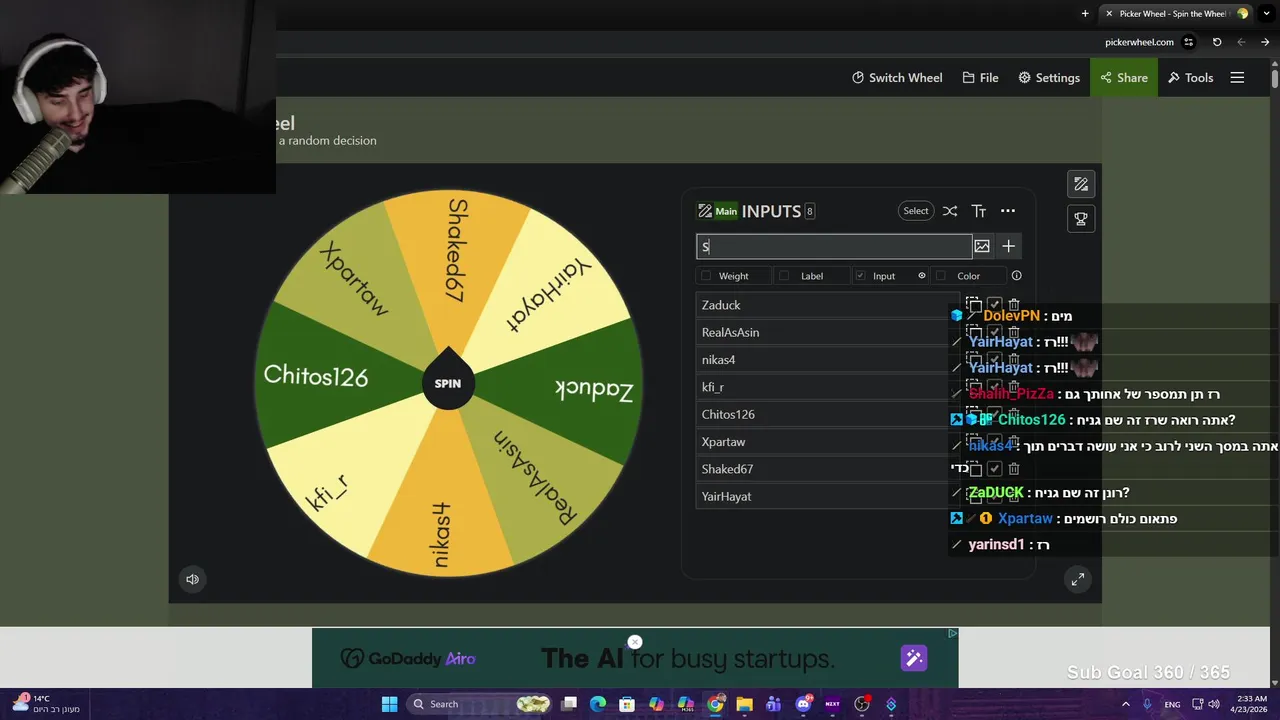
Task: Open Microsoft Edge from taskbar
Action: click(598, 704)
